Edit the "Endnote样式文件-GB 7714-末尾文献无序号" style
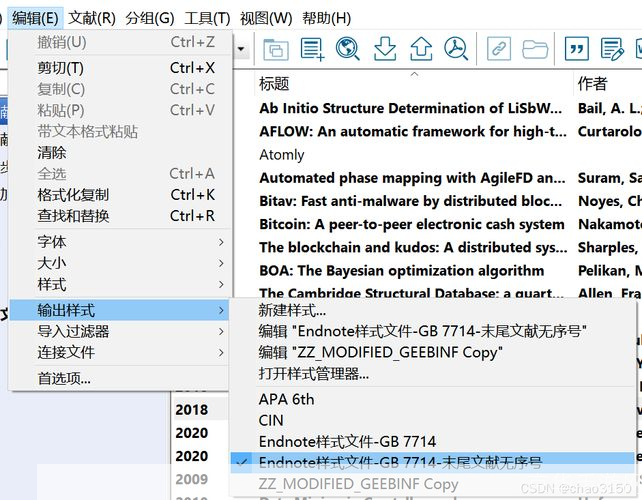Image resolution: width=642 pixels, height=500 pixels. tap(432, 331)
